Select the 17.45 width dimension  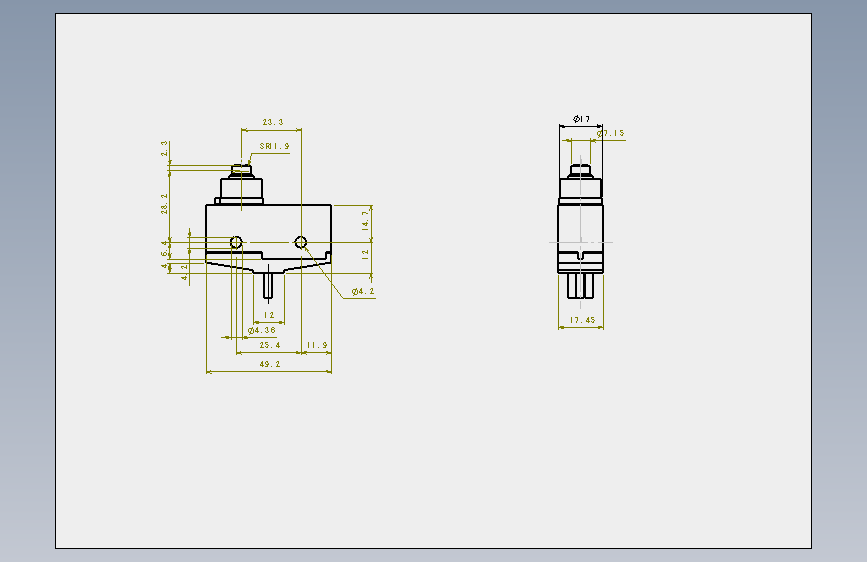point(582,320)
